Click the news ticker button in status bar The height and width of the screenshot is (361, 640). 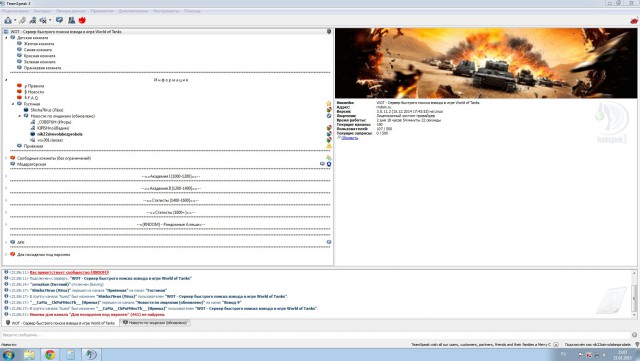pos(556,345)
